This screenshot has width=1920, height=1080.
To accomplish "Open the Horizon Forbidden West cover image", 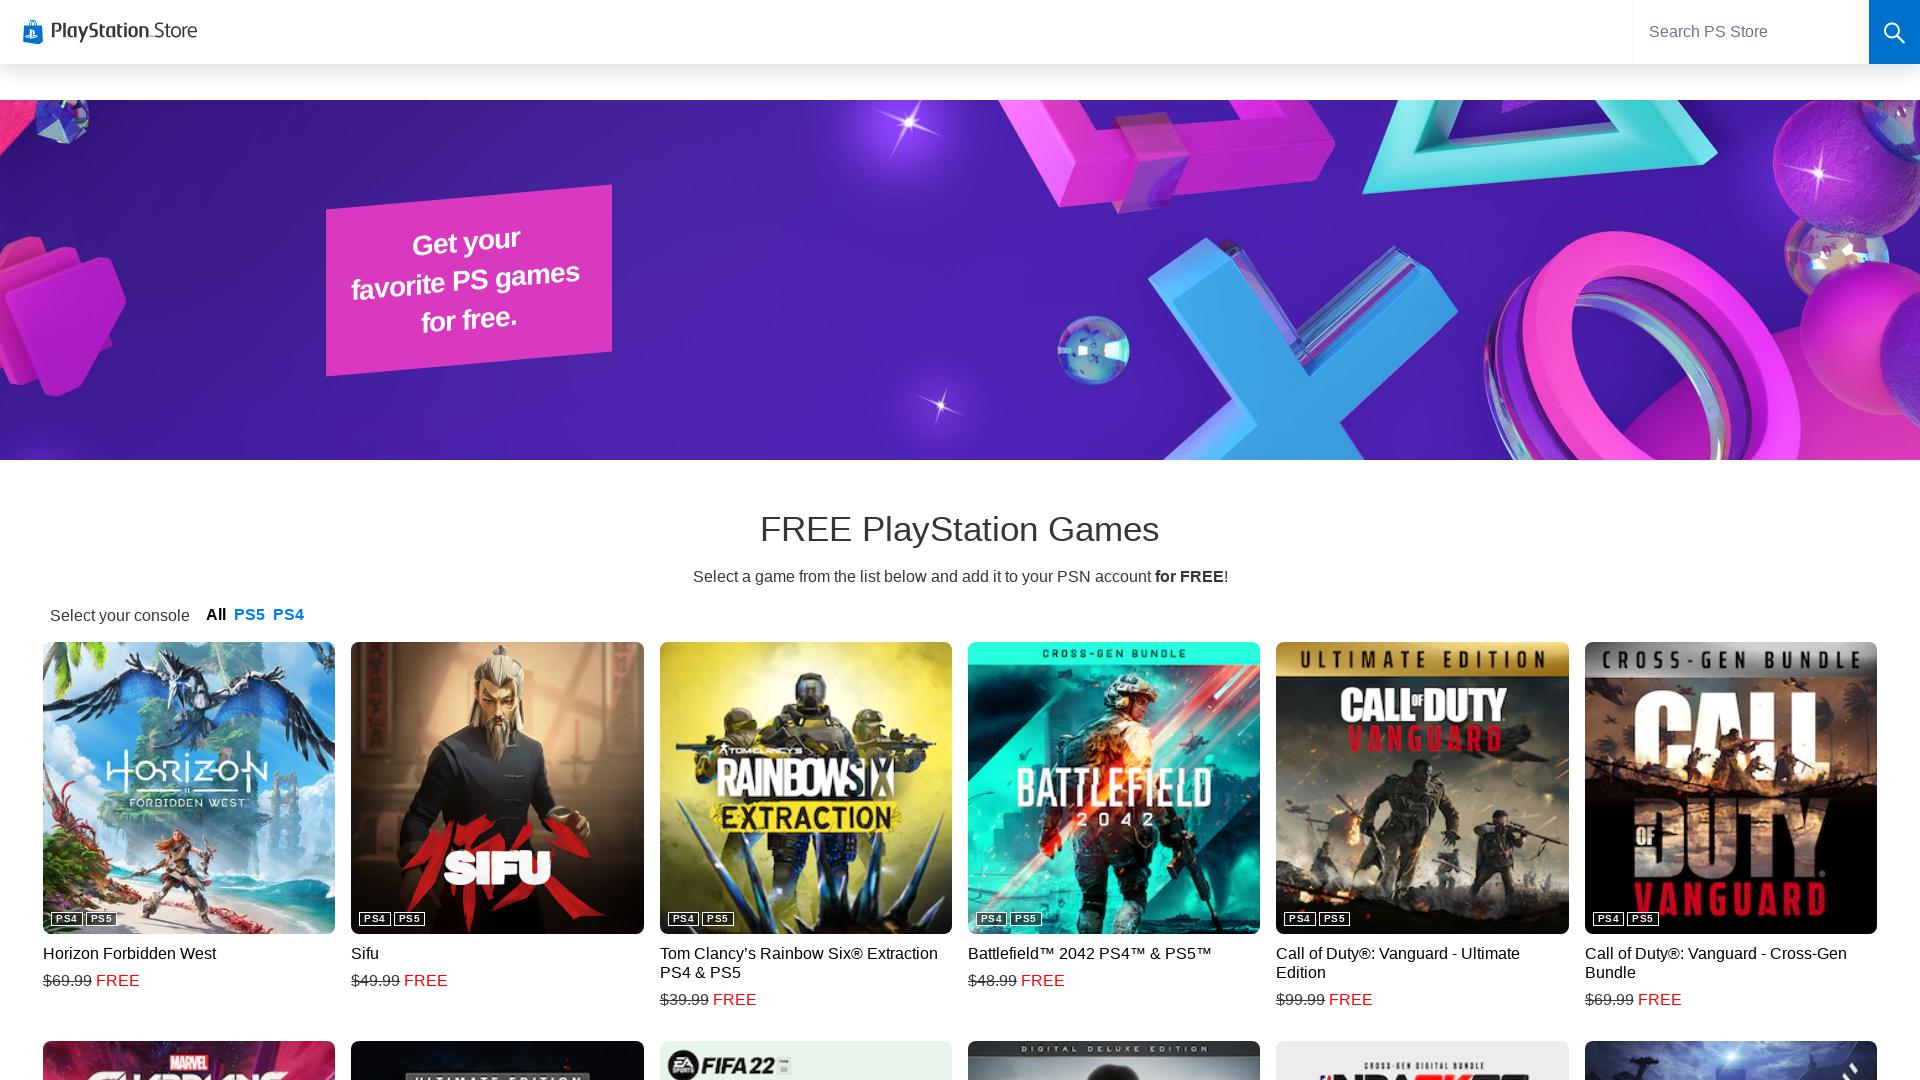I will pyautogui.click(x=189, y=788).
